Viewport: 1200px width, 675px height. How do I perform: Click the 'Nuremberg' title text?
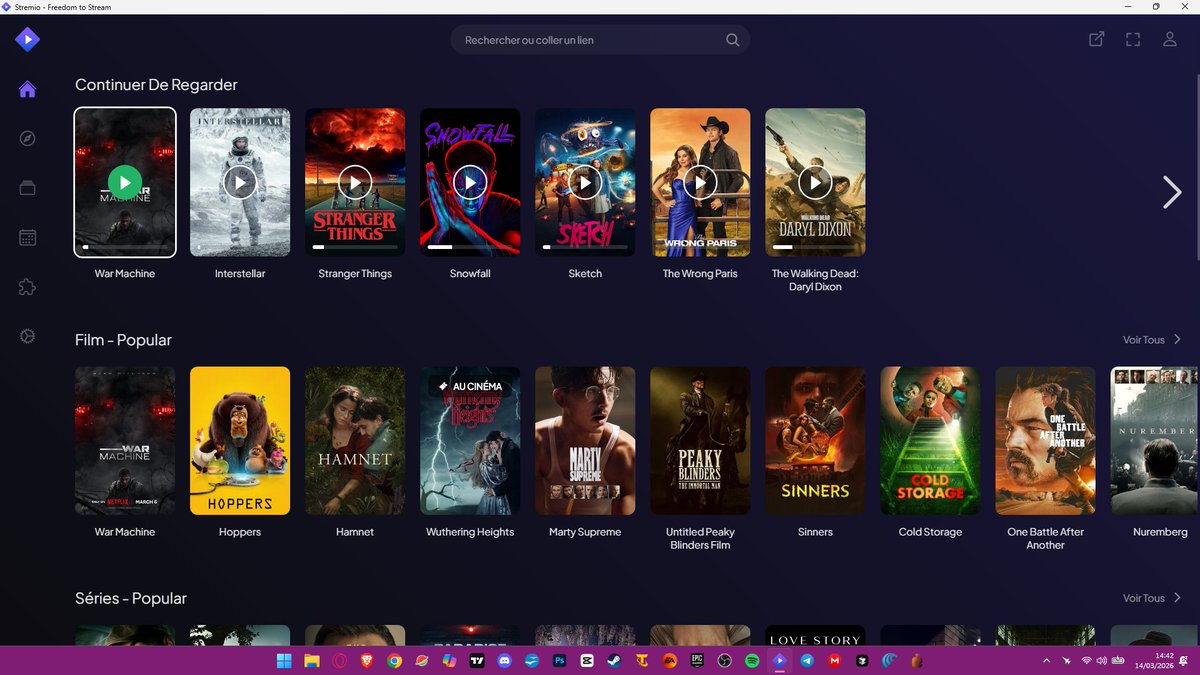pos(1160,532)
